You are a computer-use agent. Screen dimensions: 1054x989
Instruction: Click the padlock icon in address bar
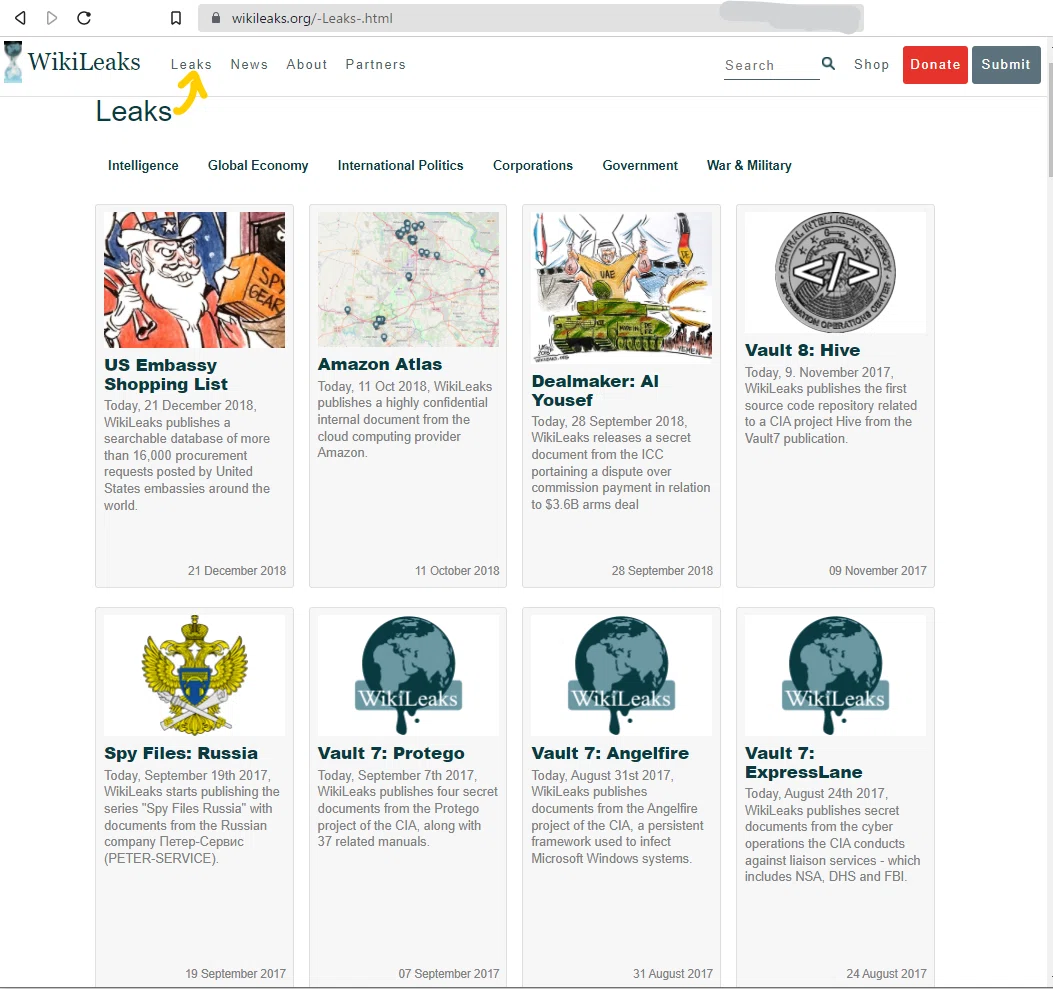click(216, 18)
